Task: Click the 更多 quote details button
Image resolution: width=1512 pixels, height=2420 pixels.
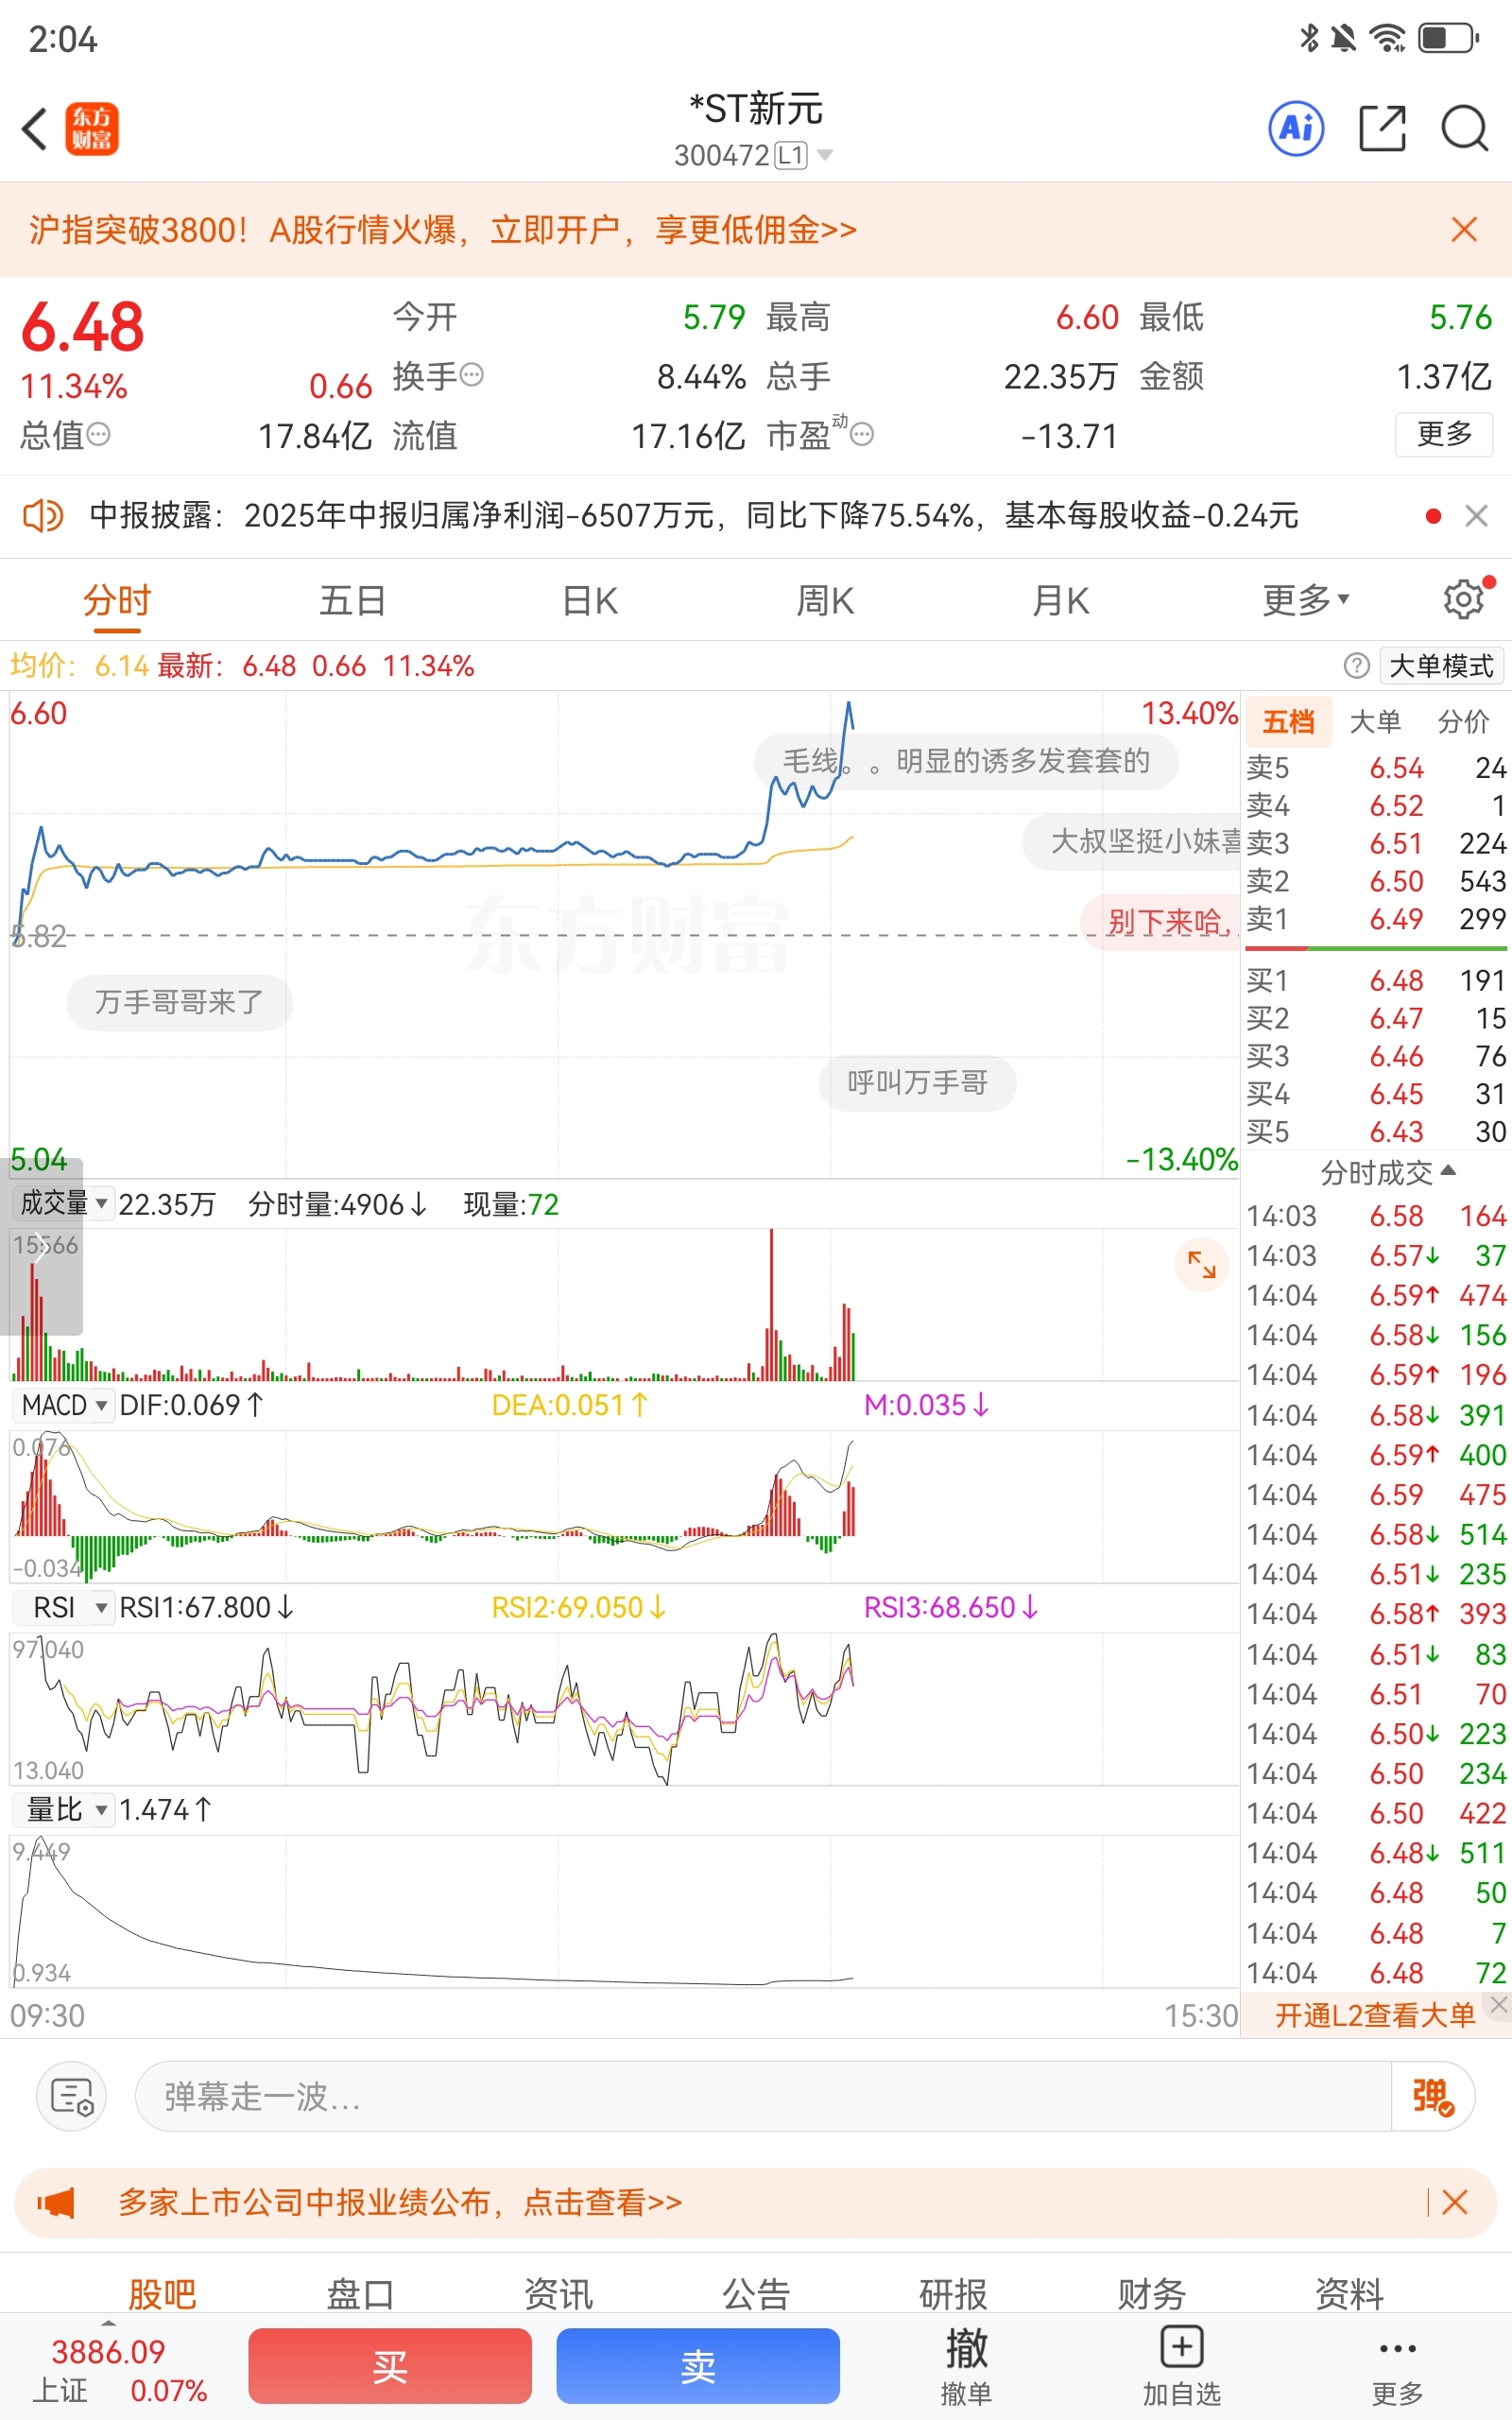Action: 1443,434
